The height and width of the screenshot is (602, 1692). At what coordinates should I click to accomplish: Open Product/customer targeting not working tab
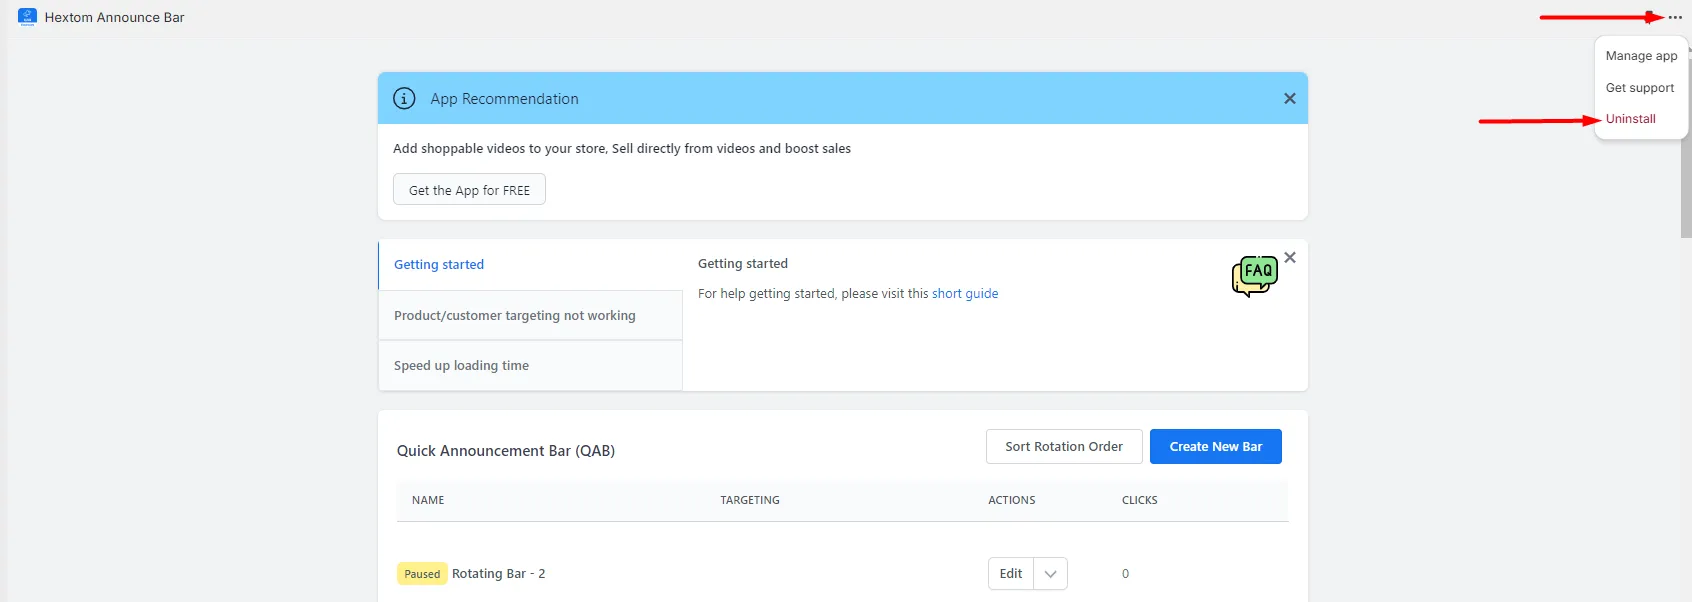pyautogui.click(x=530, y=316)
